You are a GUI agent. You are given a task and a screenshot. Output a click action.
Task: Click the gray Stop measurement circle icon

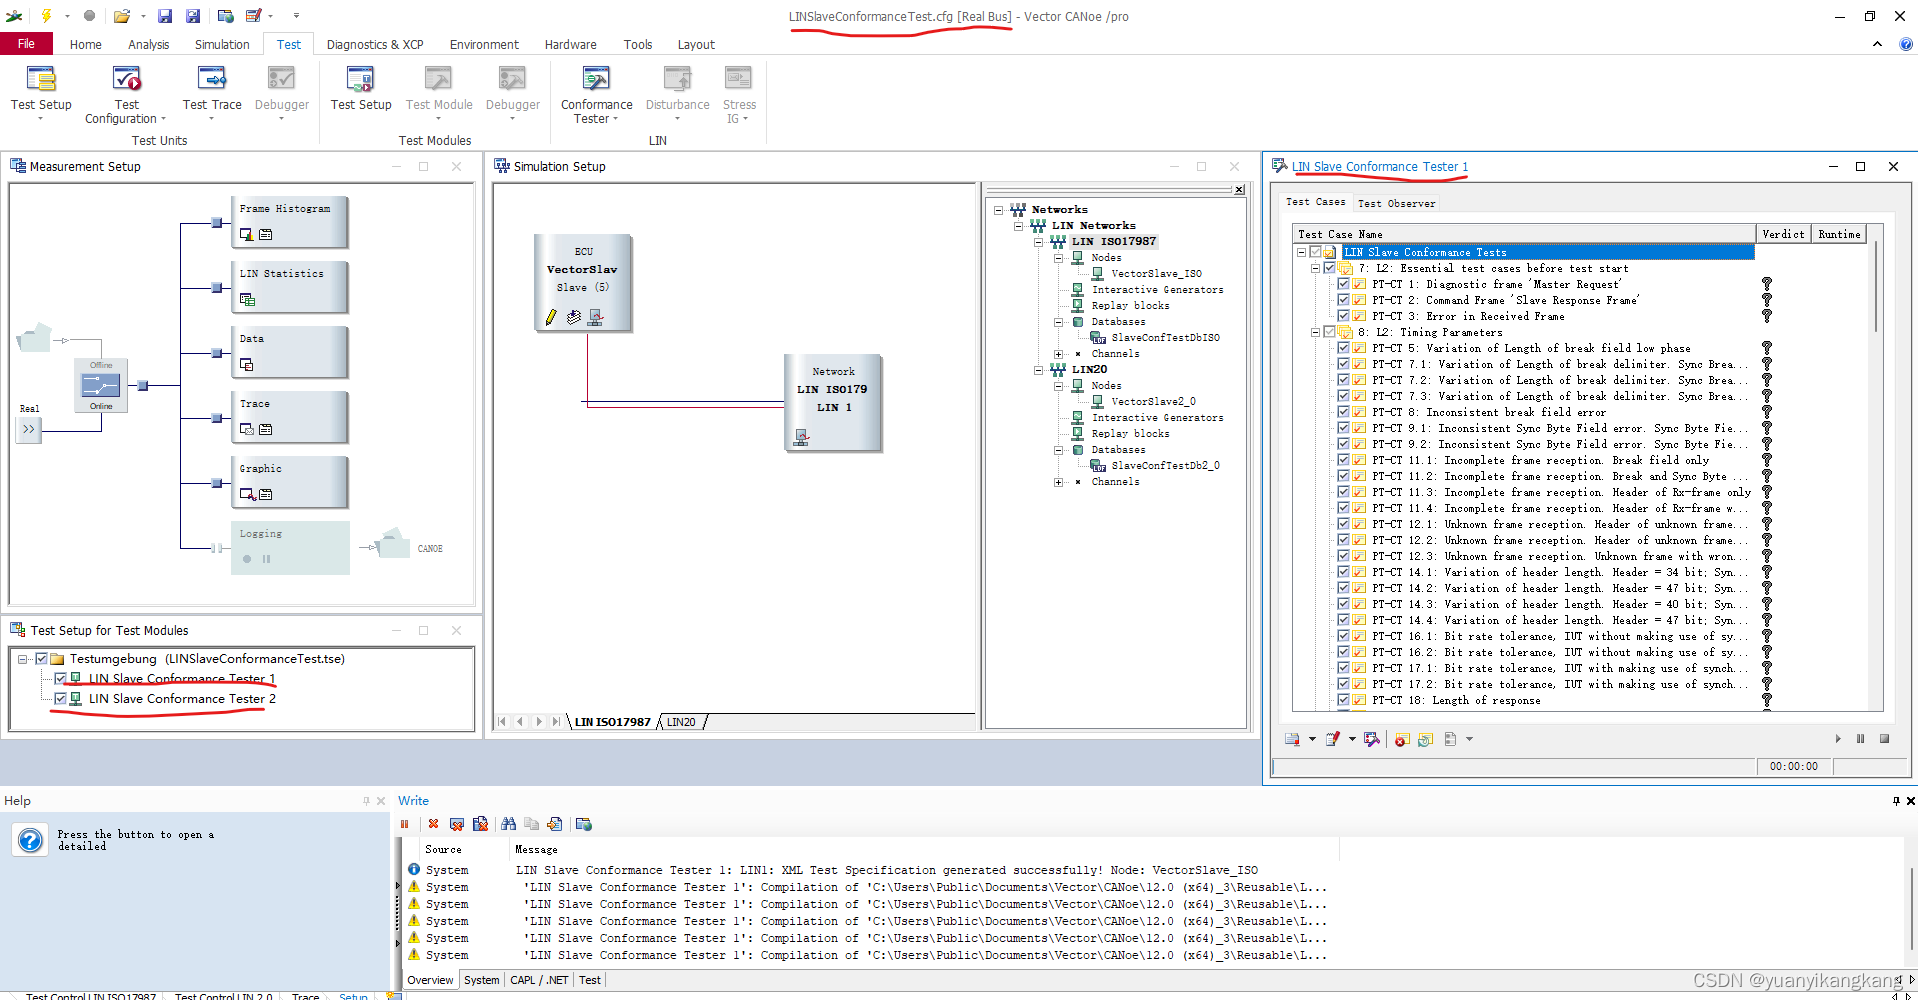89,16
